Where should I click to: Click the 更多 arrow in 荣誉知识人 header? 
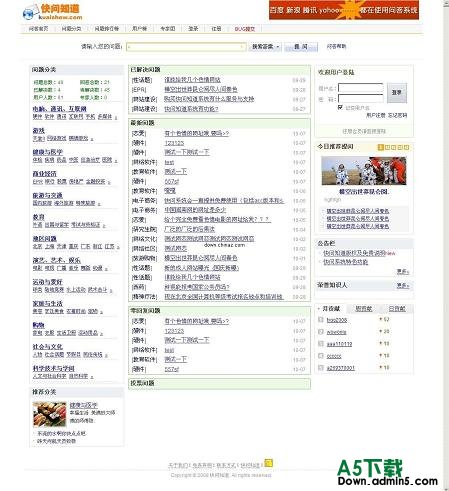click(403, 286)
